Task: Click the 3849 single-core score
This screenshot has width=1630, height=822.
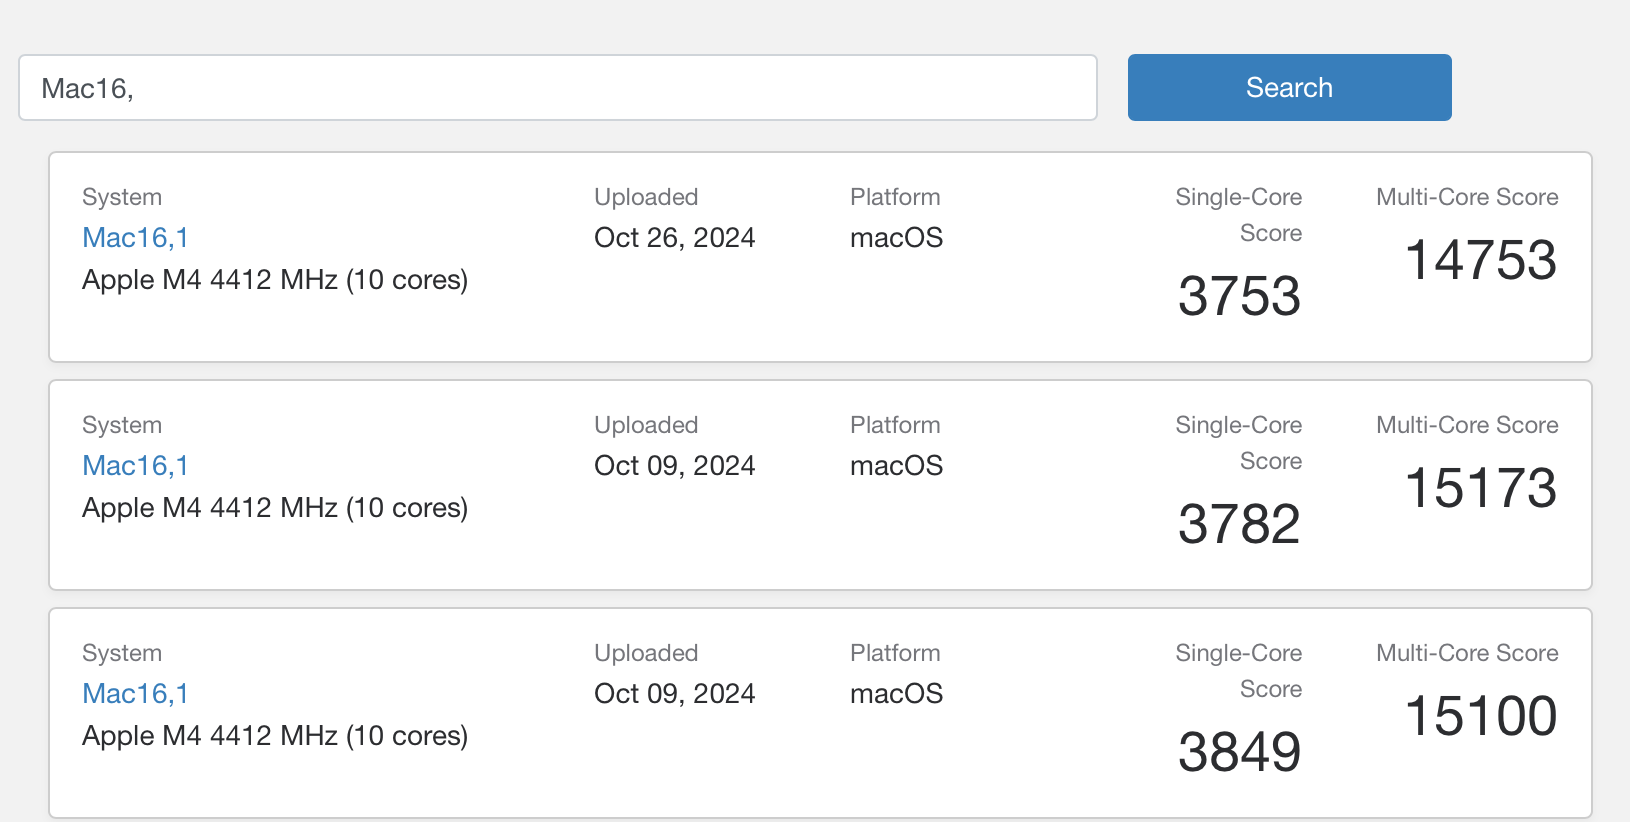Action: pyautogui.click(x=1239, y=752)
